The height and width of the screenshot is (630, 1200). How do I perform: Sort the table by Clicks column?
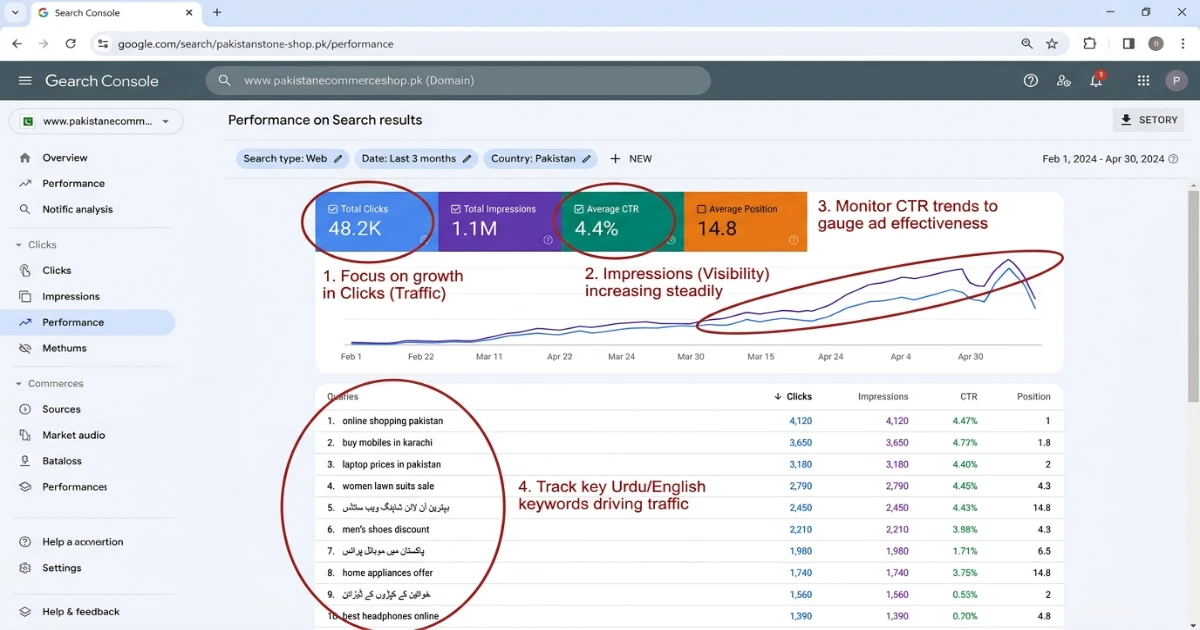tap(793, 397)
